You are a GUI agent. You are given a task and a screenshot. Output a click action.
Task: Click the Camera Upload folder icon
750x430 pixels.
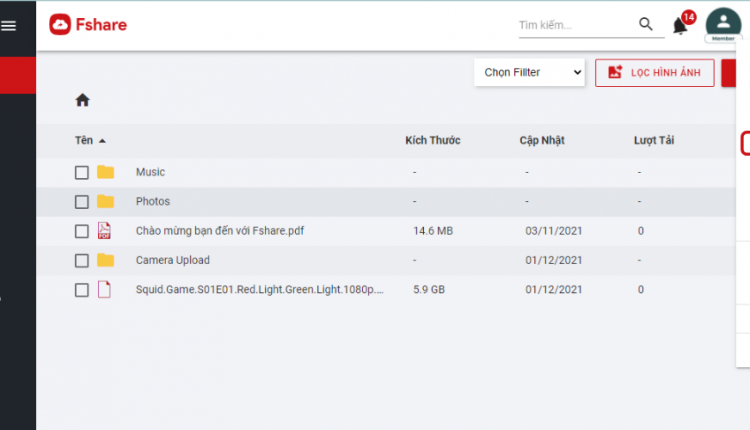point(105,260)
